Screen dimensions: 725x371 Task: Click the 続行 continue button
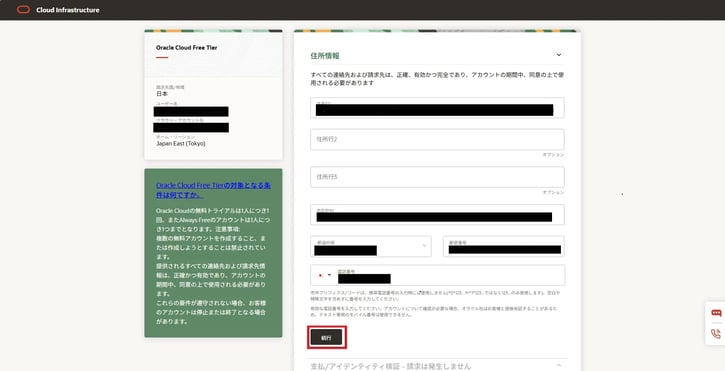click(326, 338)
